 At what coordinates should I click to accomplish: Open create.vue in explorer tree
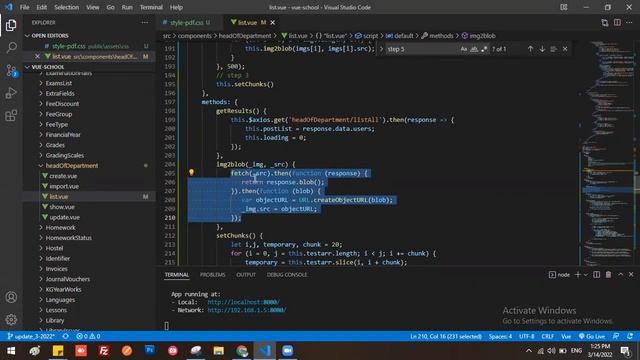coord(63,176)
